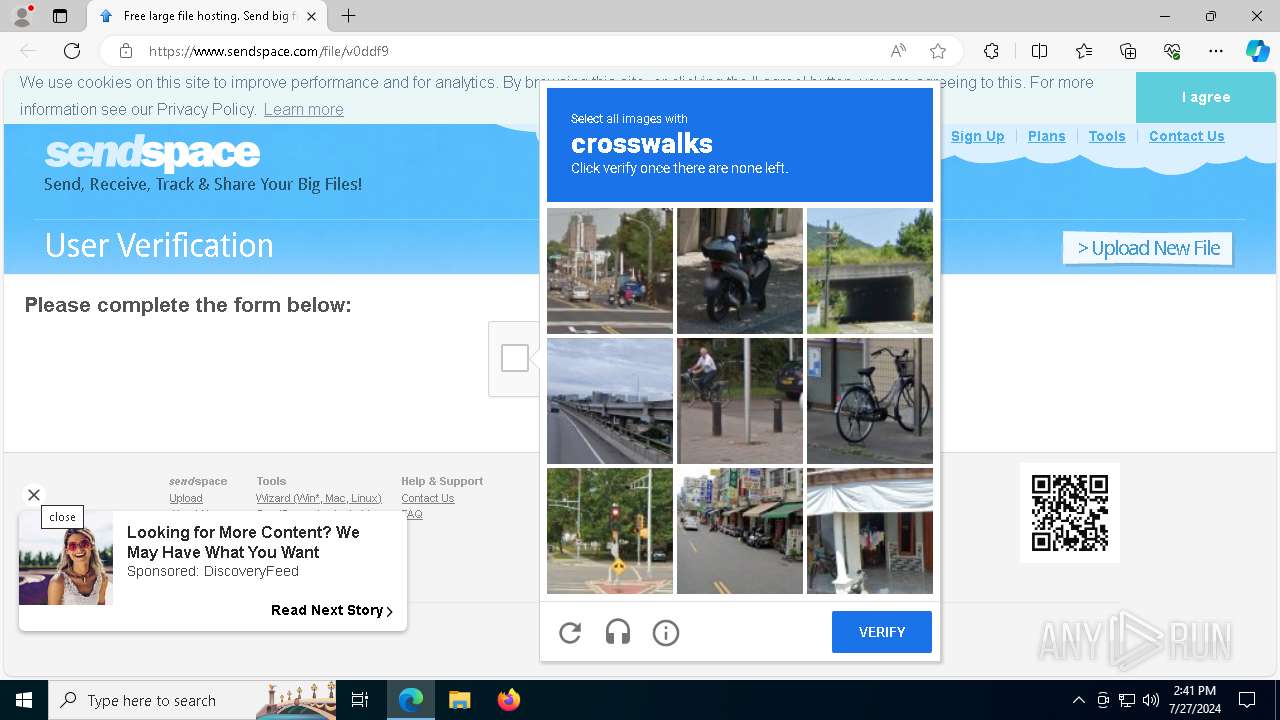
Task: Click the address bar URL
Action: click(x=269, y=51)
